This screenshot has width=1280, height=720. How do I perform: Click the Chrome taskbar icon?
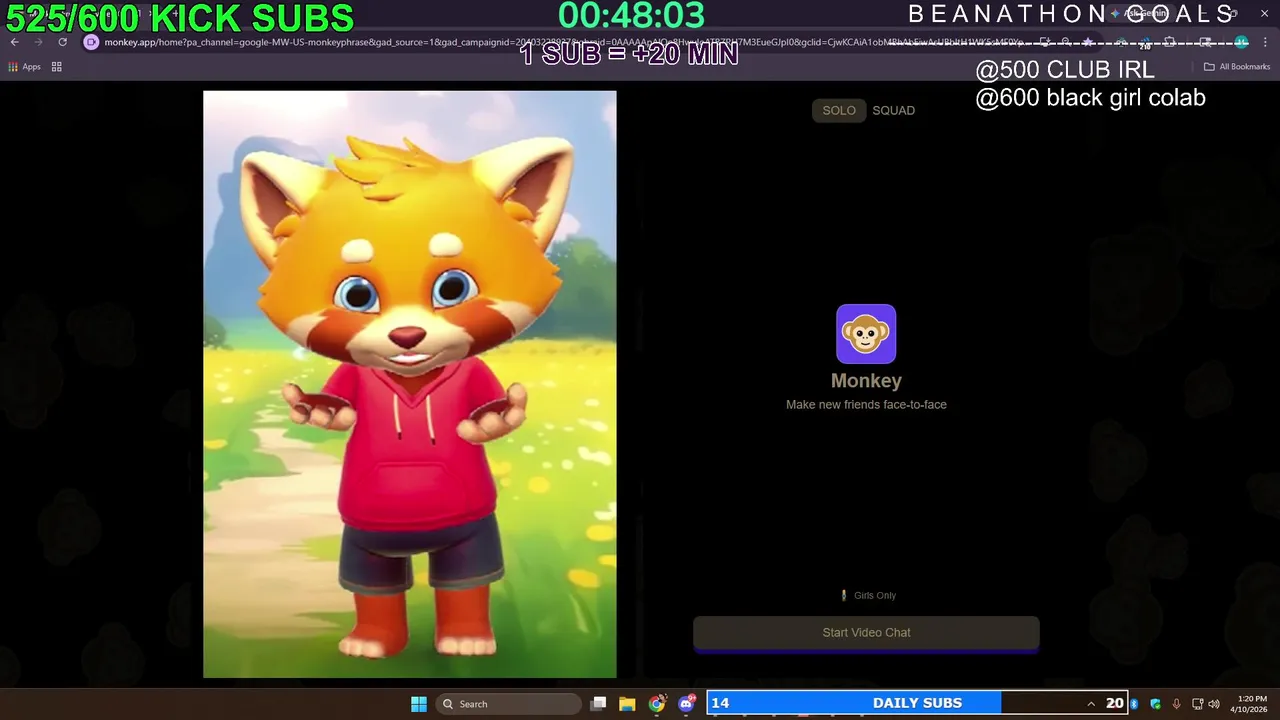pyautogui.click(x=656, y=704)
